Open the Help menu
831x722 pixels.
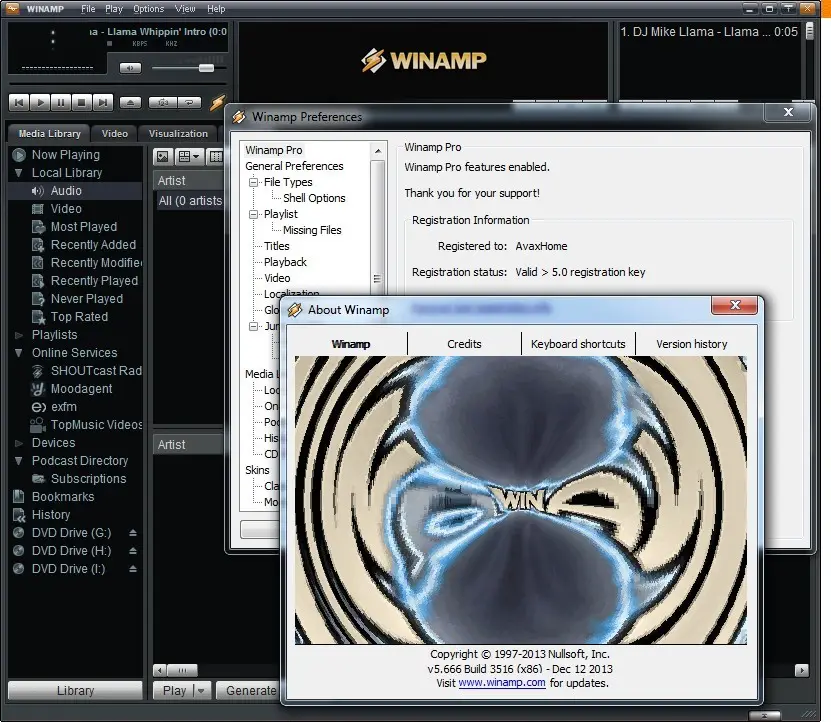(216, 9)
